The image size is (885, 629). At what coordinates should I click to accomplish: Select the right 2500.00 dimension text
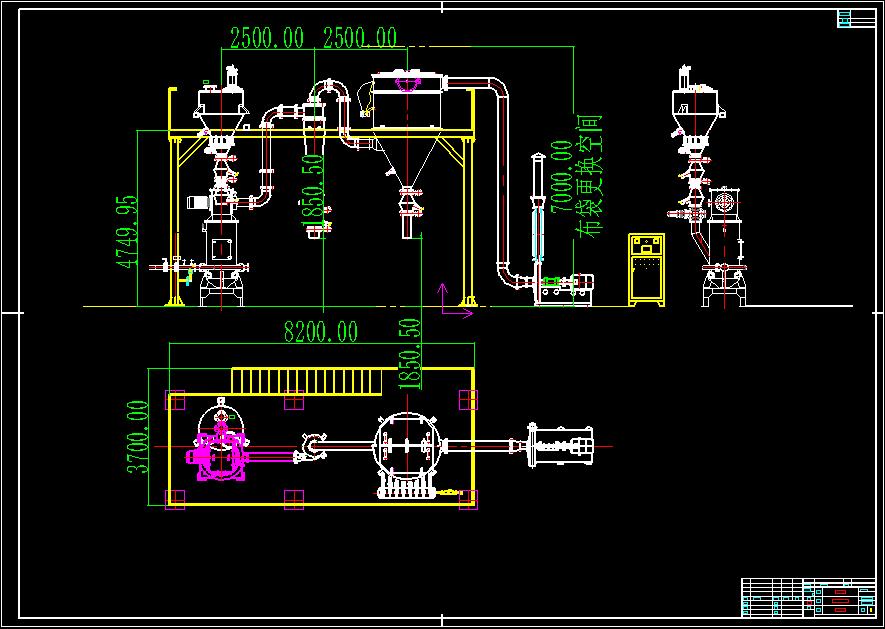(x=360, y=38)
